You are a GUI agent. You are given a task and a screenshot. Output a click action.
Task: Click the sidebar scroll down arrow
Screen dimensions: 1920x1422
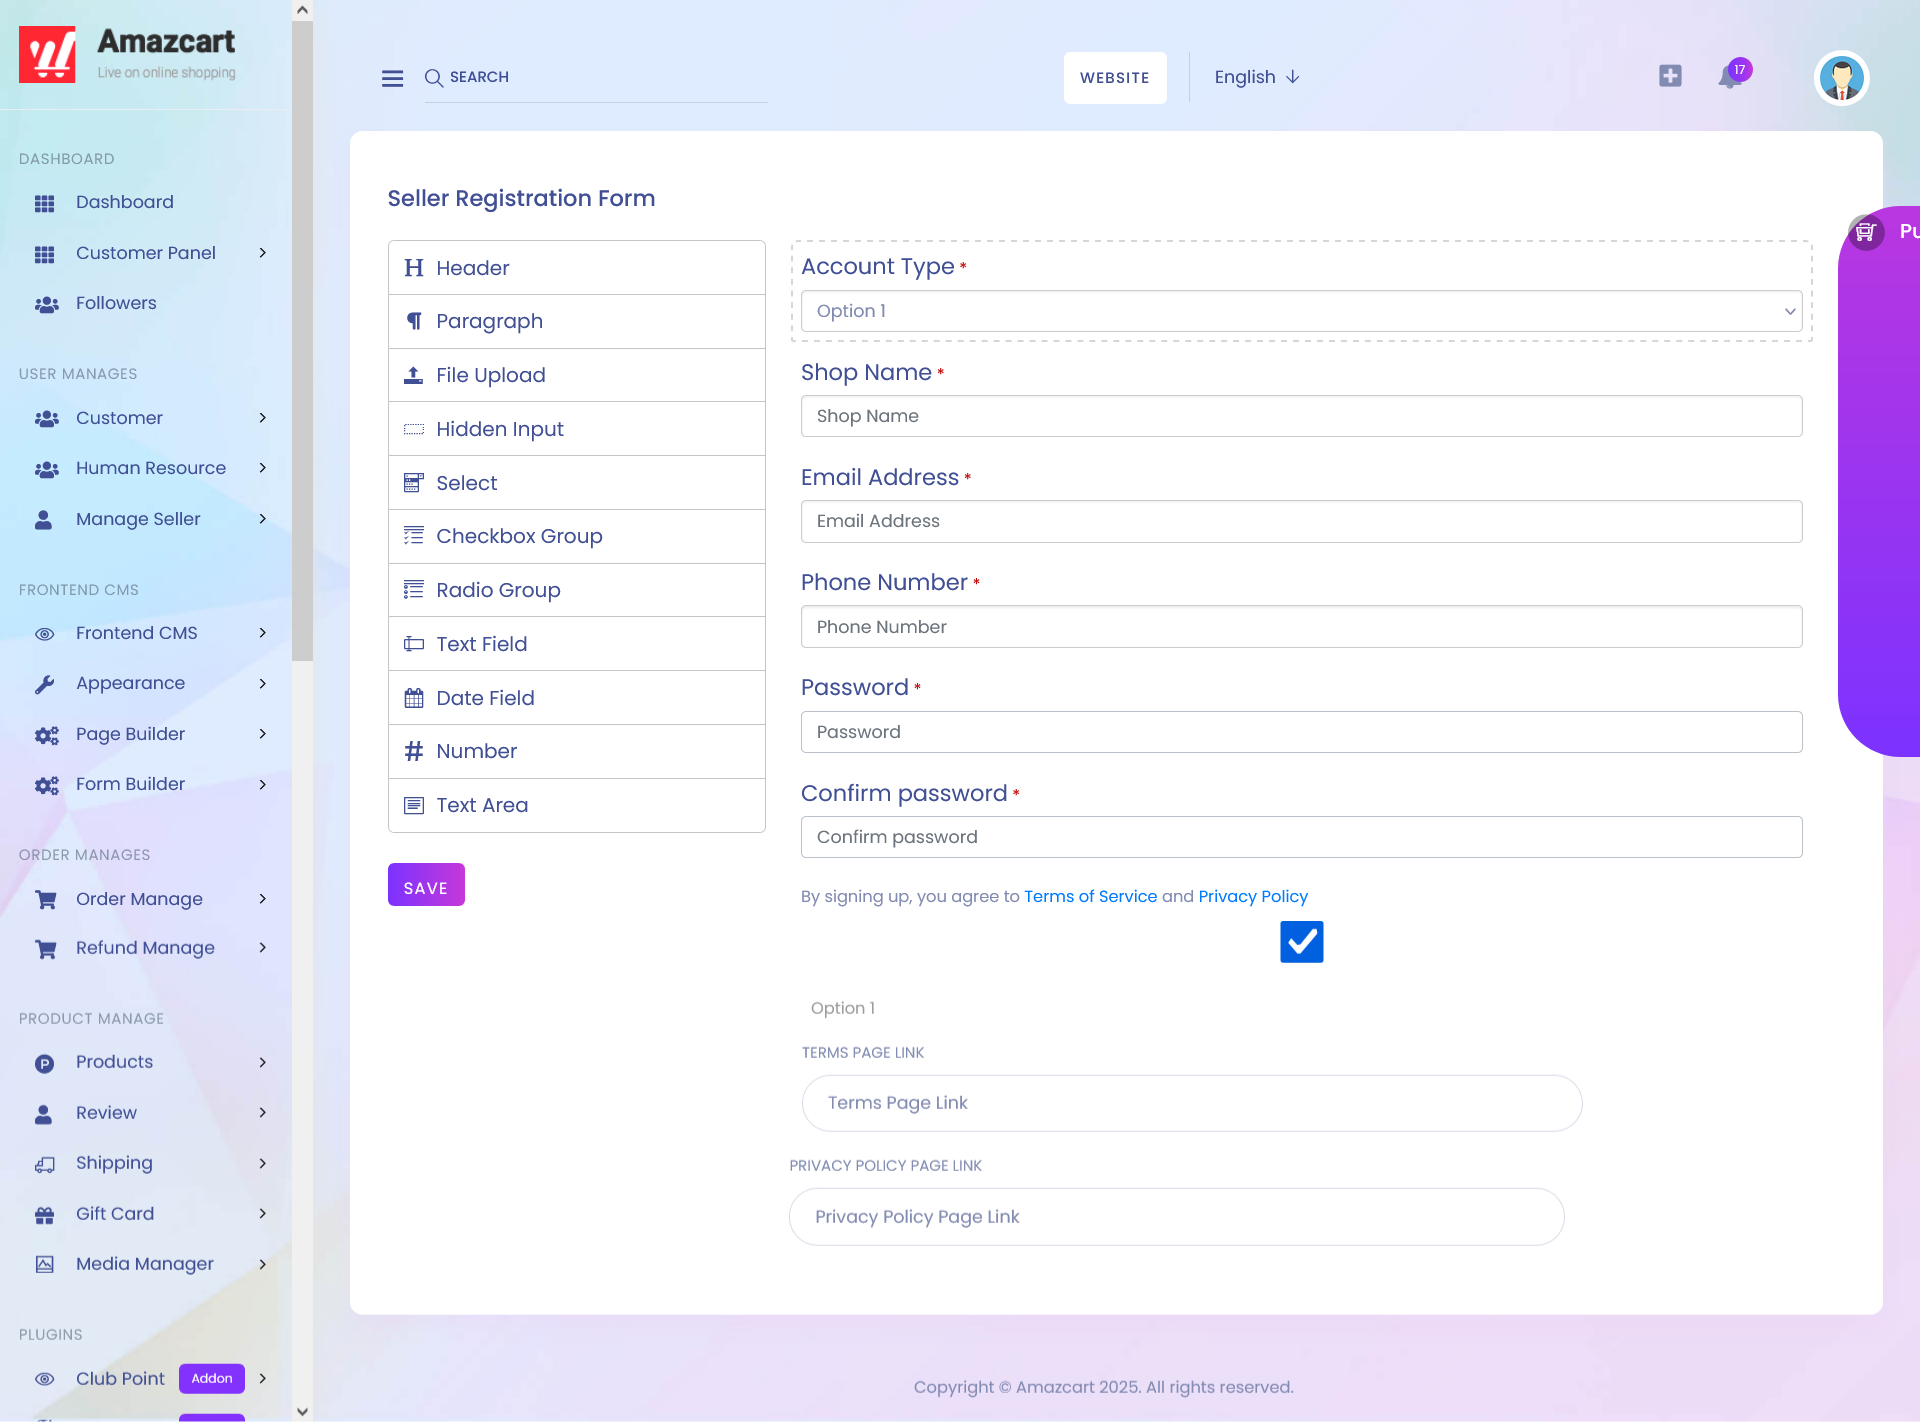click(x=302, y=1411)
